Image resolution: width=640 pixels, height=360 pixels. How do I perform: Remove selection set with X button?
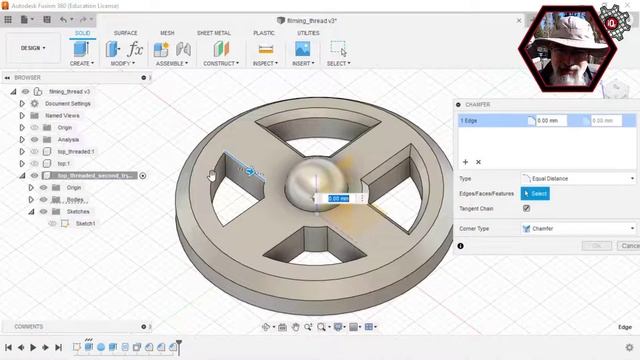pos(478,162)
